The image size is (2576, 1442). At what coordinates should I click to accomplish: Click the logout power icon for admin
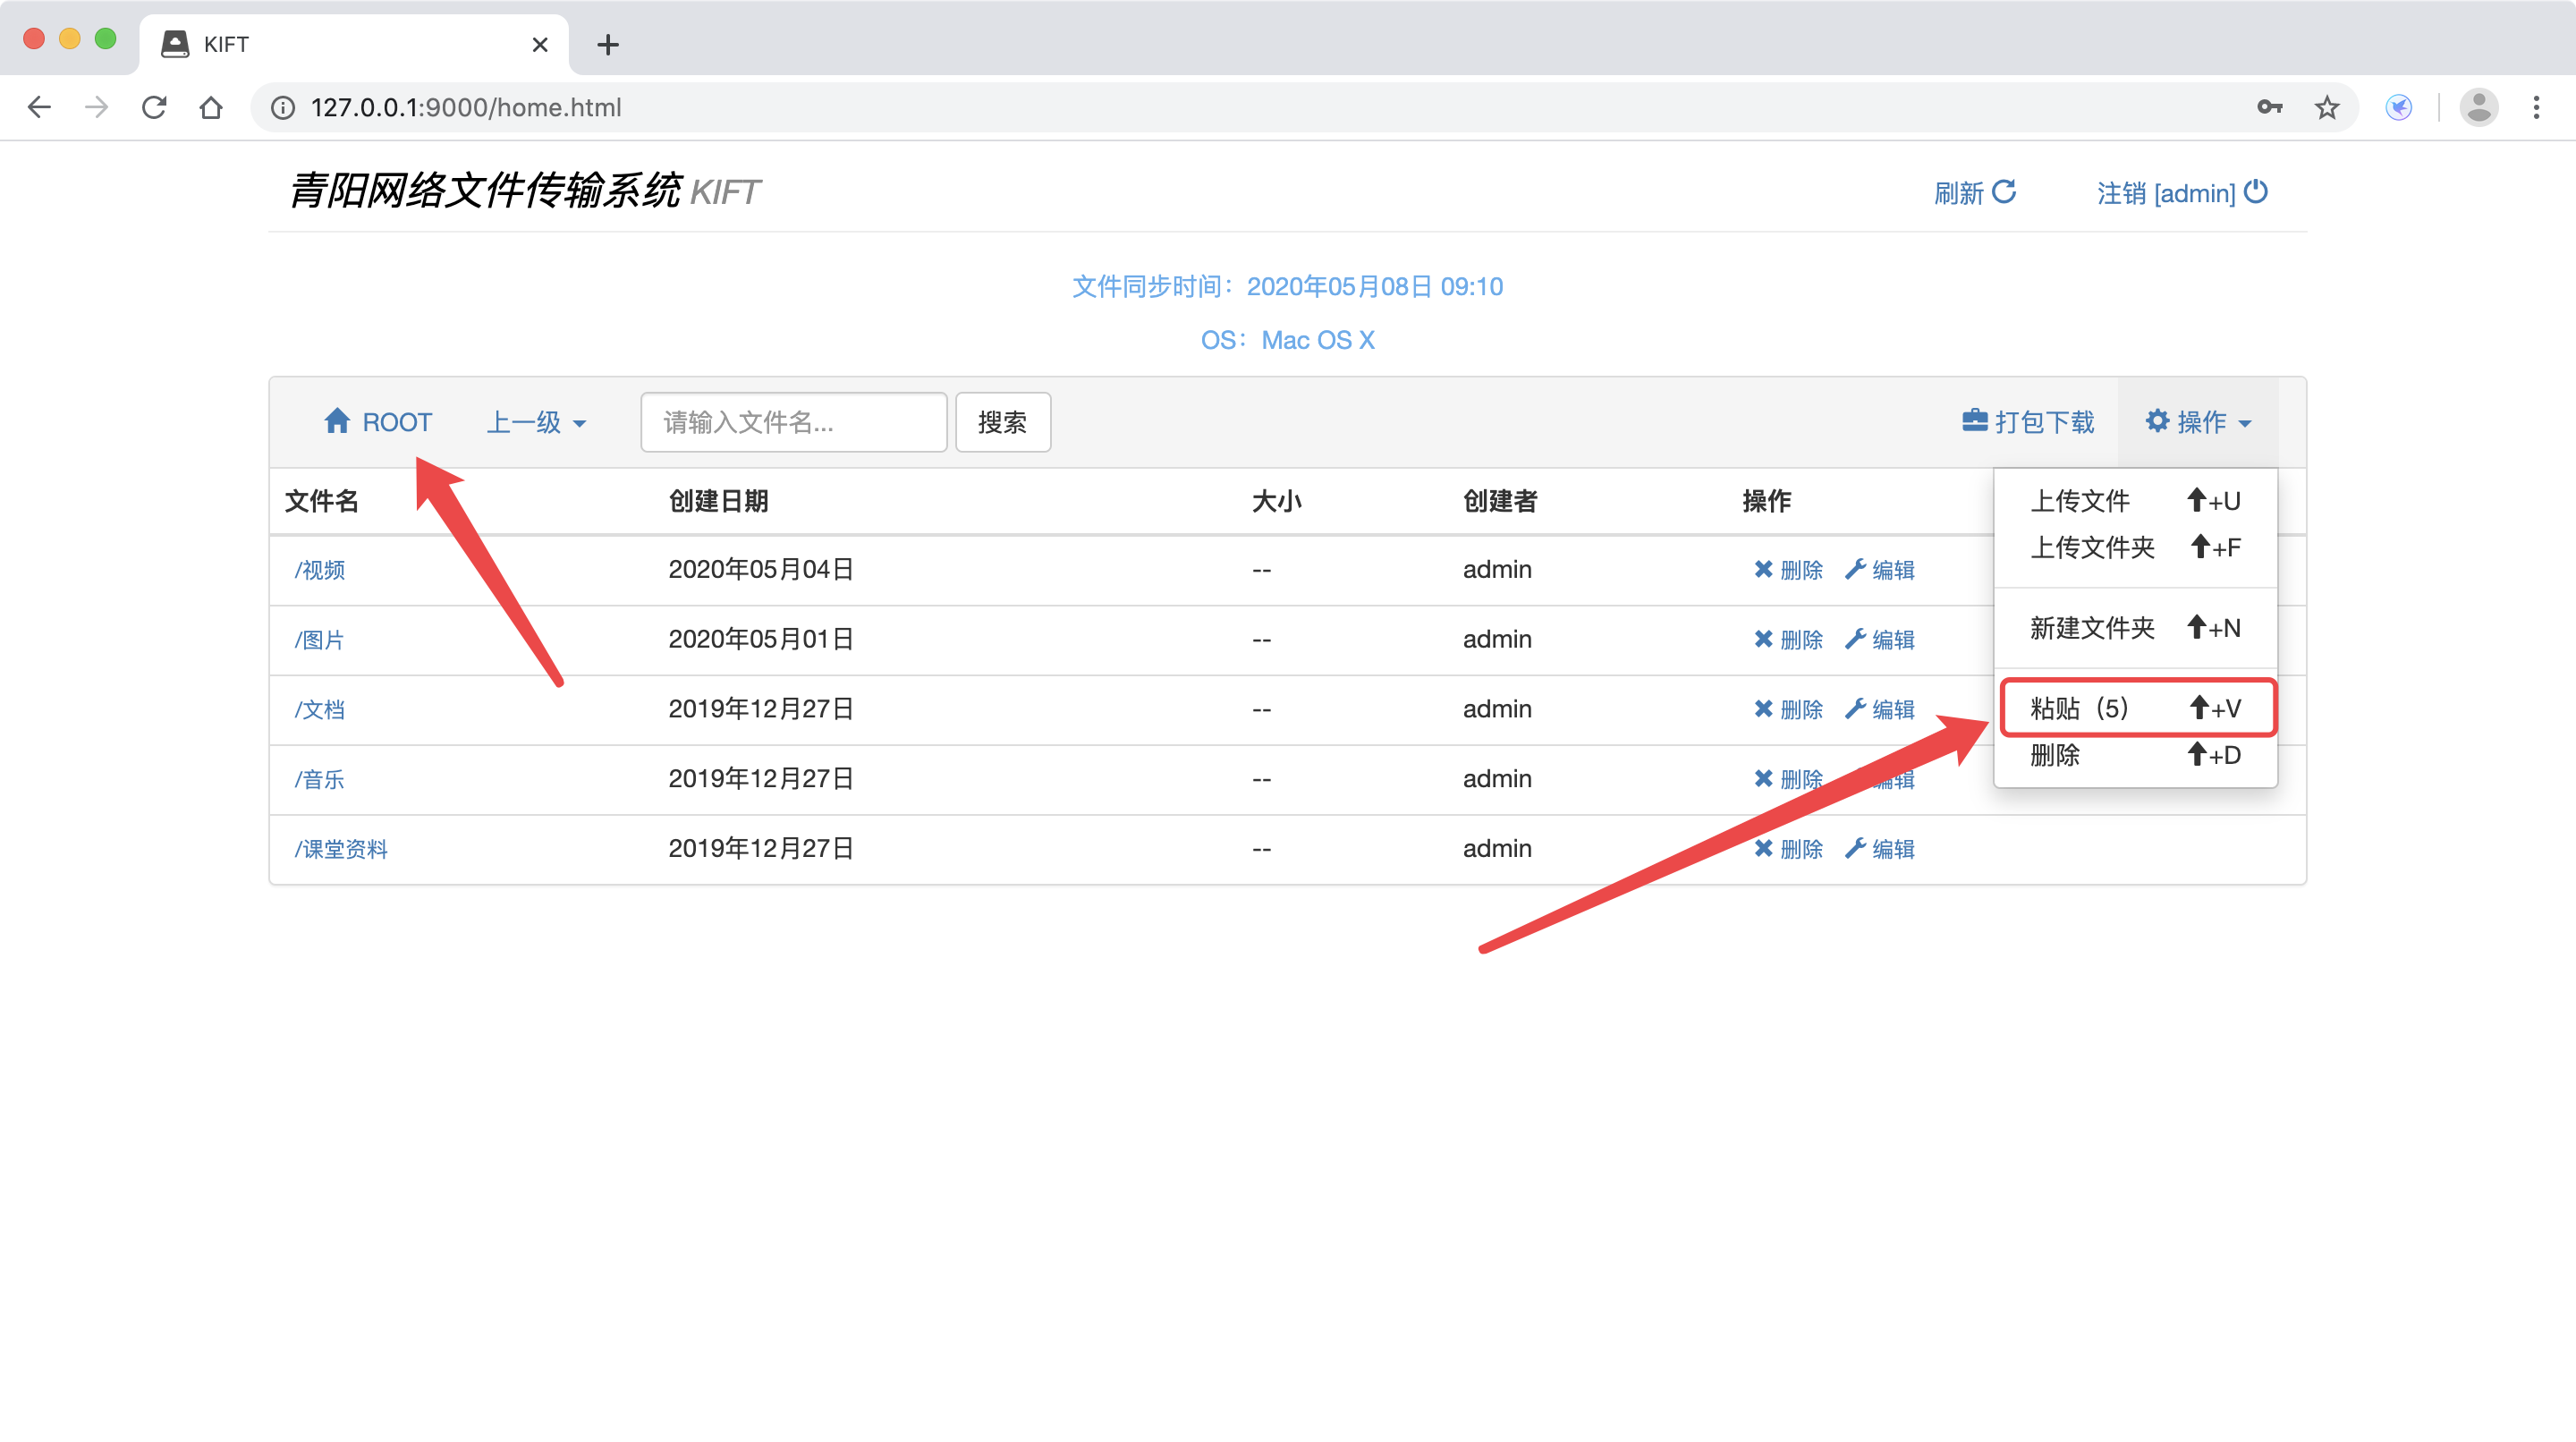pos(2256,191)
